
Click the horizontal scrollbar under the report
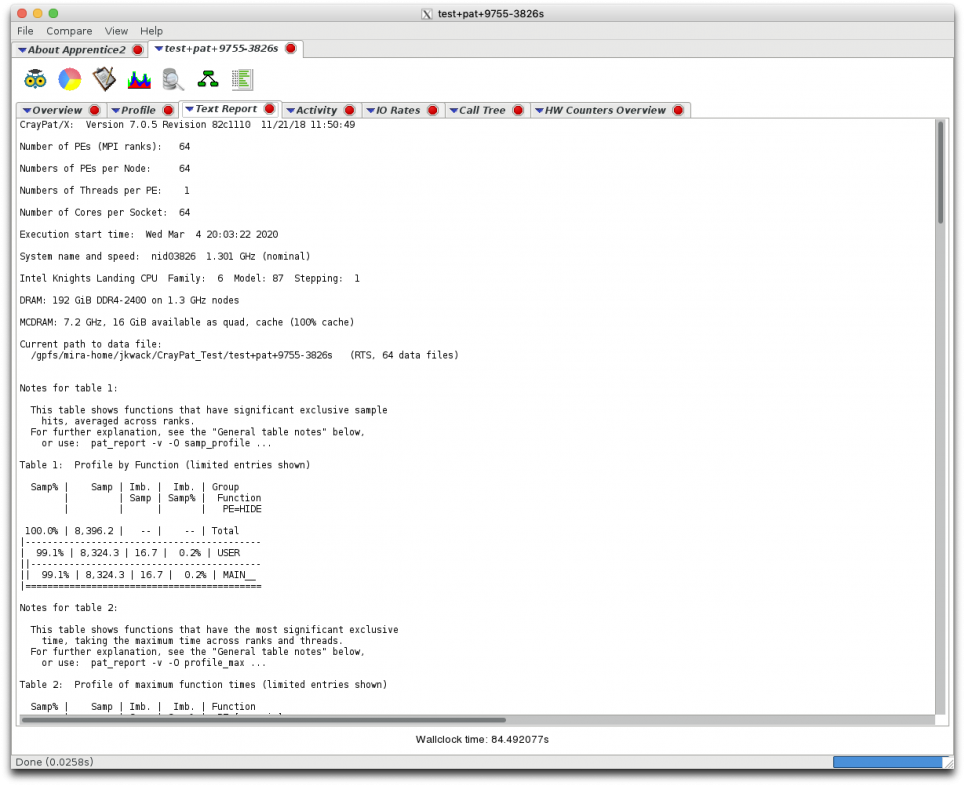pos(263,719)
